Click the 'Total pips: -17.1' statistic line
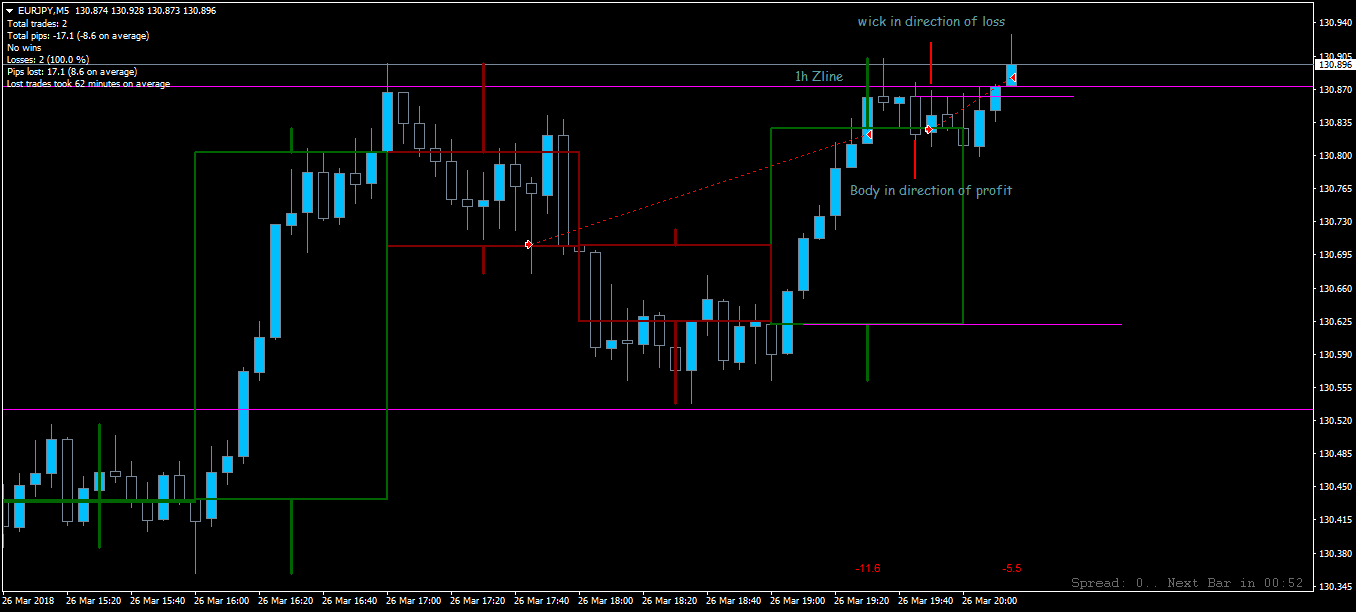The image size is (1356, 612). click(x=78, y=36)
